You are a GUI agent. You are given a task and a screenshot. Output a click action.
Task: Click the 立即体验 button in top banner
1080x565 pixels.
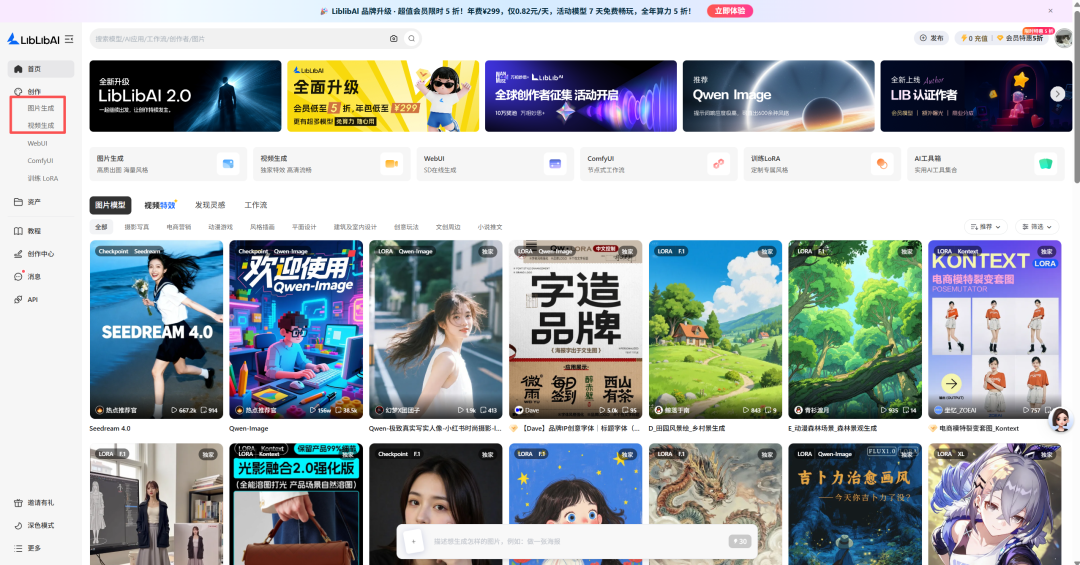pyautogui.click(x=729, y=11)
